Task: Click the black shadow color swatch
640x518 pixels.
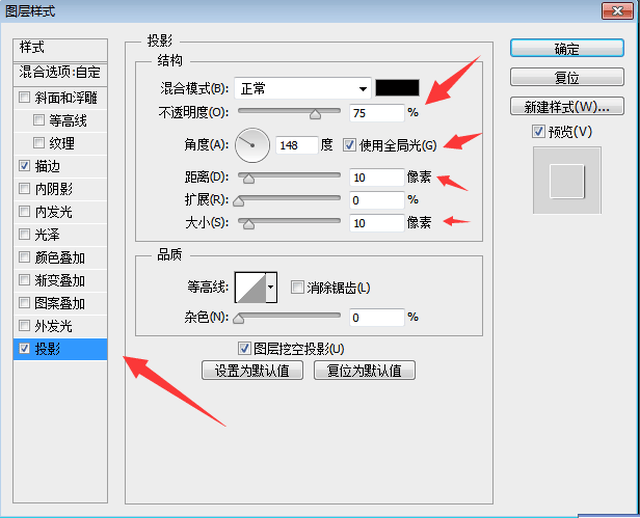Action: 397,88
